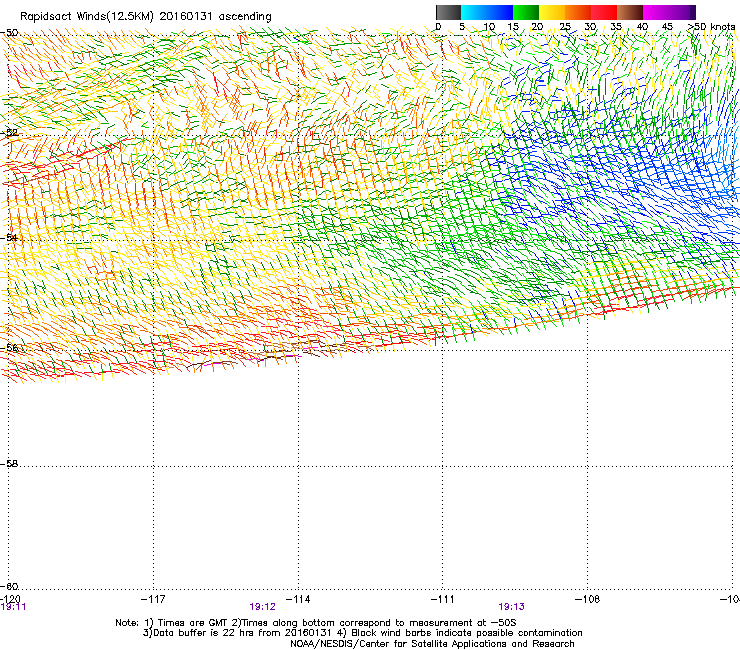Click the -108 longitude axis label

588,599
